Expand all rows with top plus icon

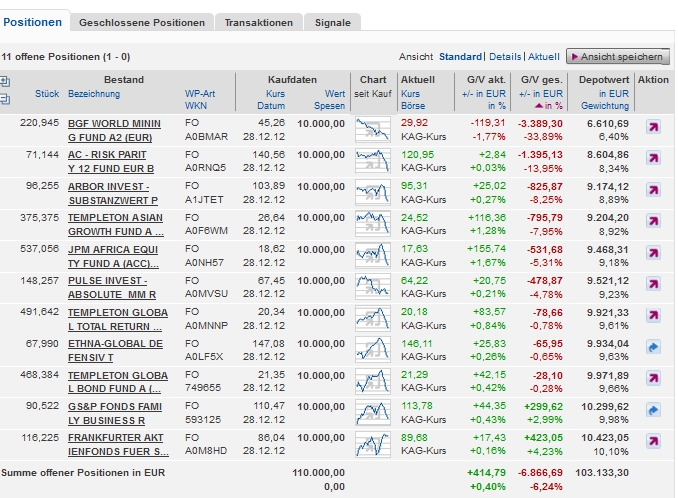pyautogui.click(x=5, y=81)
